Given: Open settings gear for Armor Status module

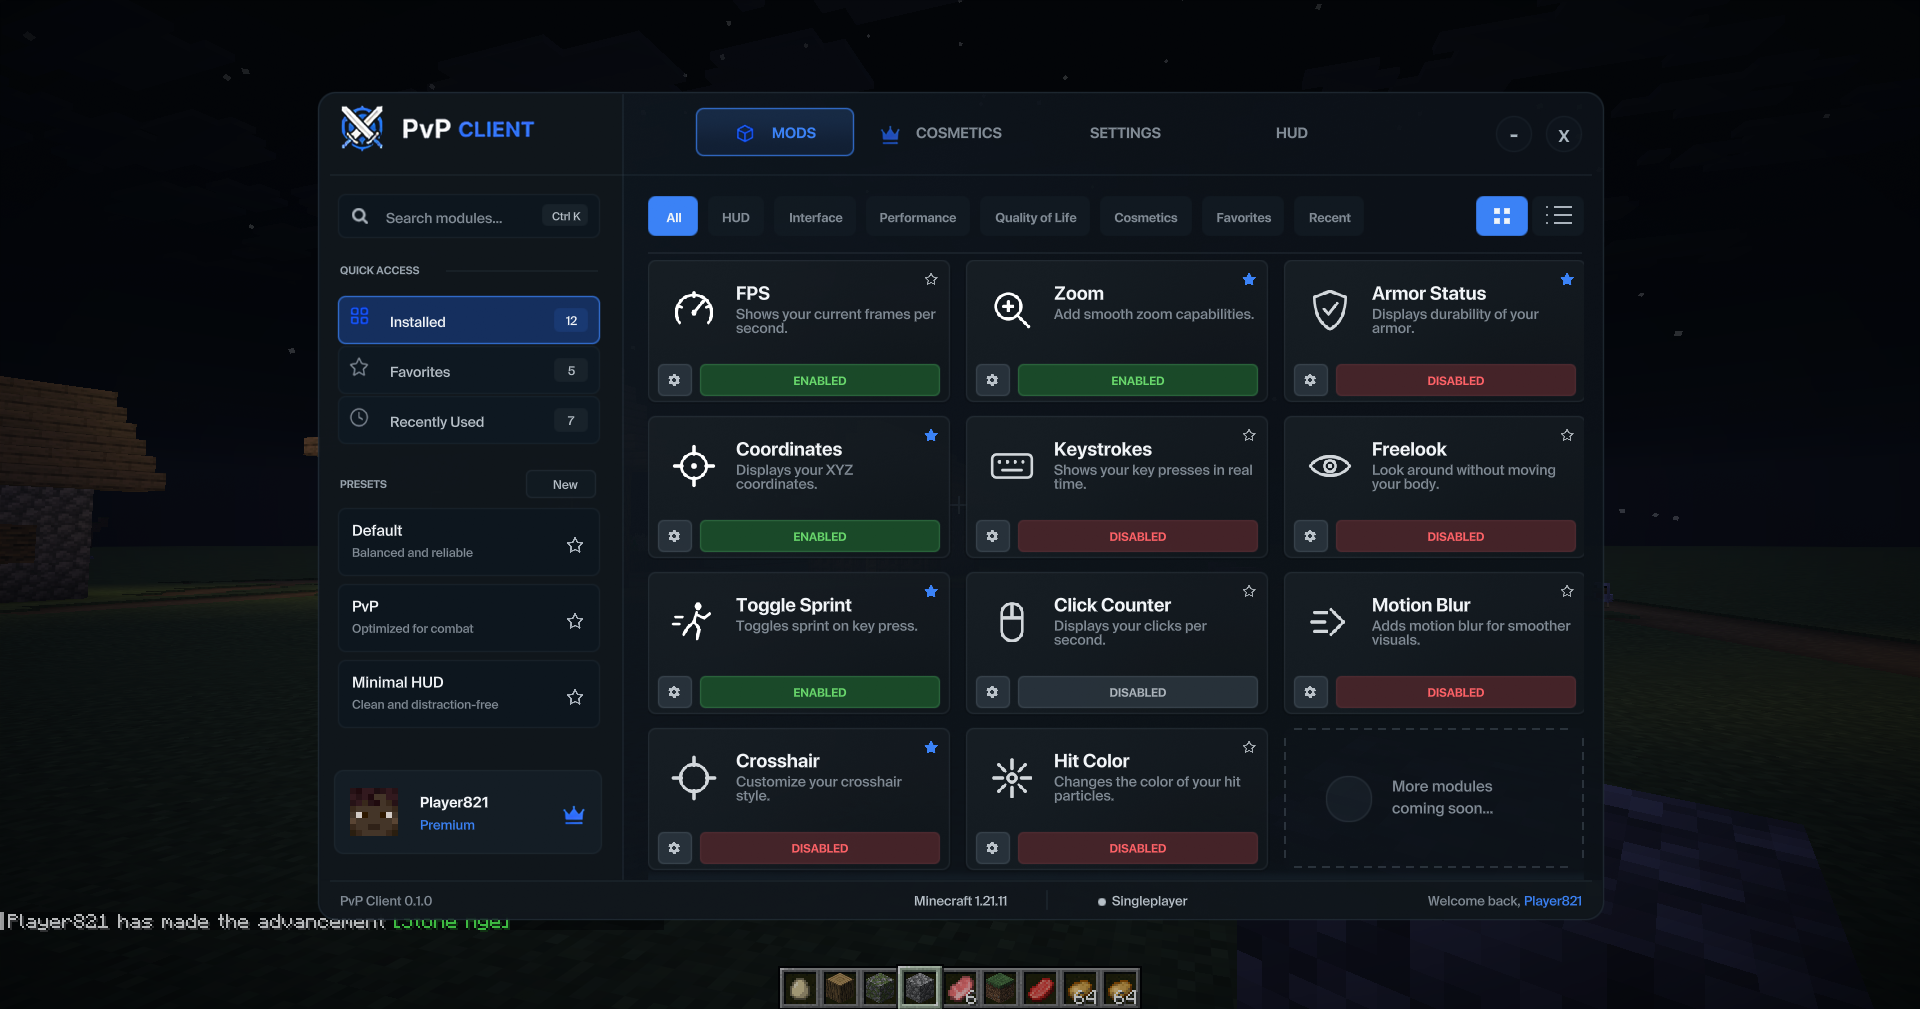Looking at the screenshot, I should click(1310, 380).
